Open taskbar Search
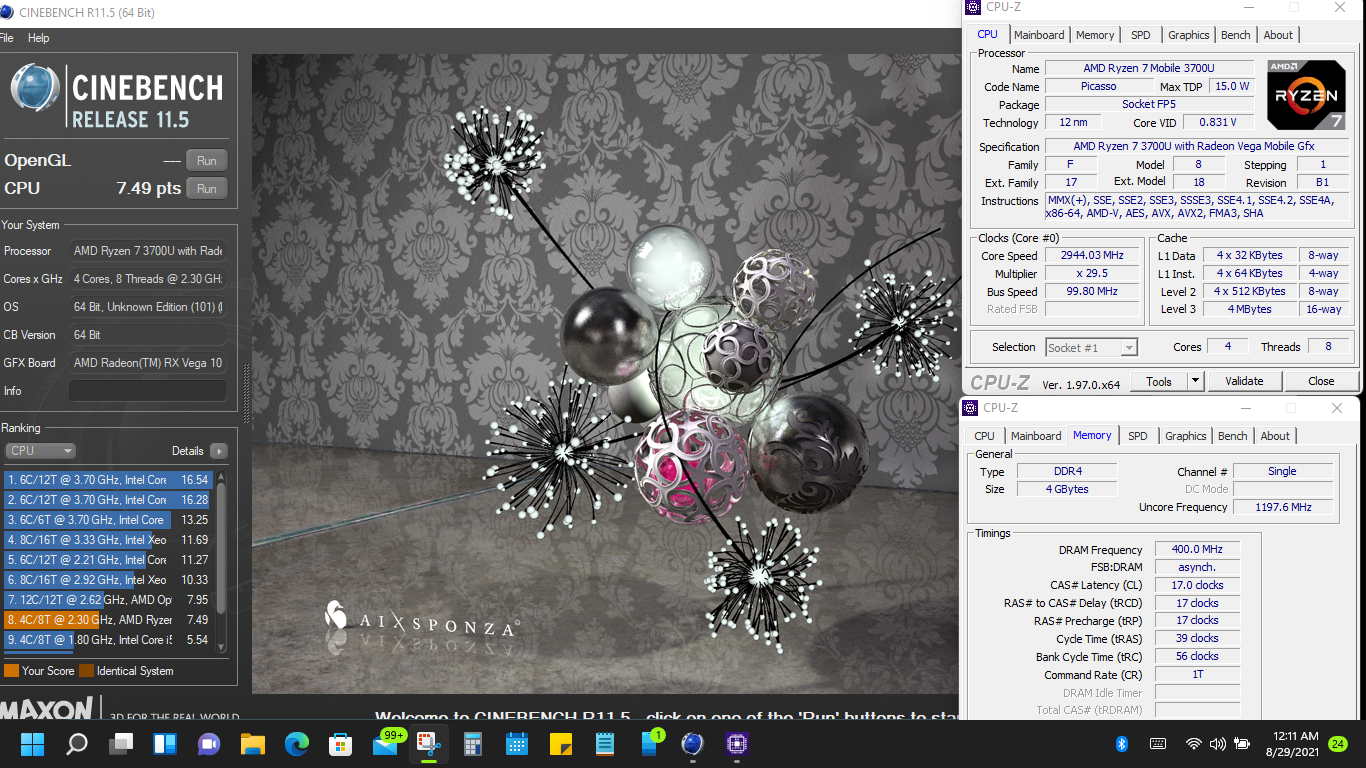 coord(76,744)
